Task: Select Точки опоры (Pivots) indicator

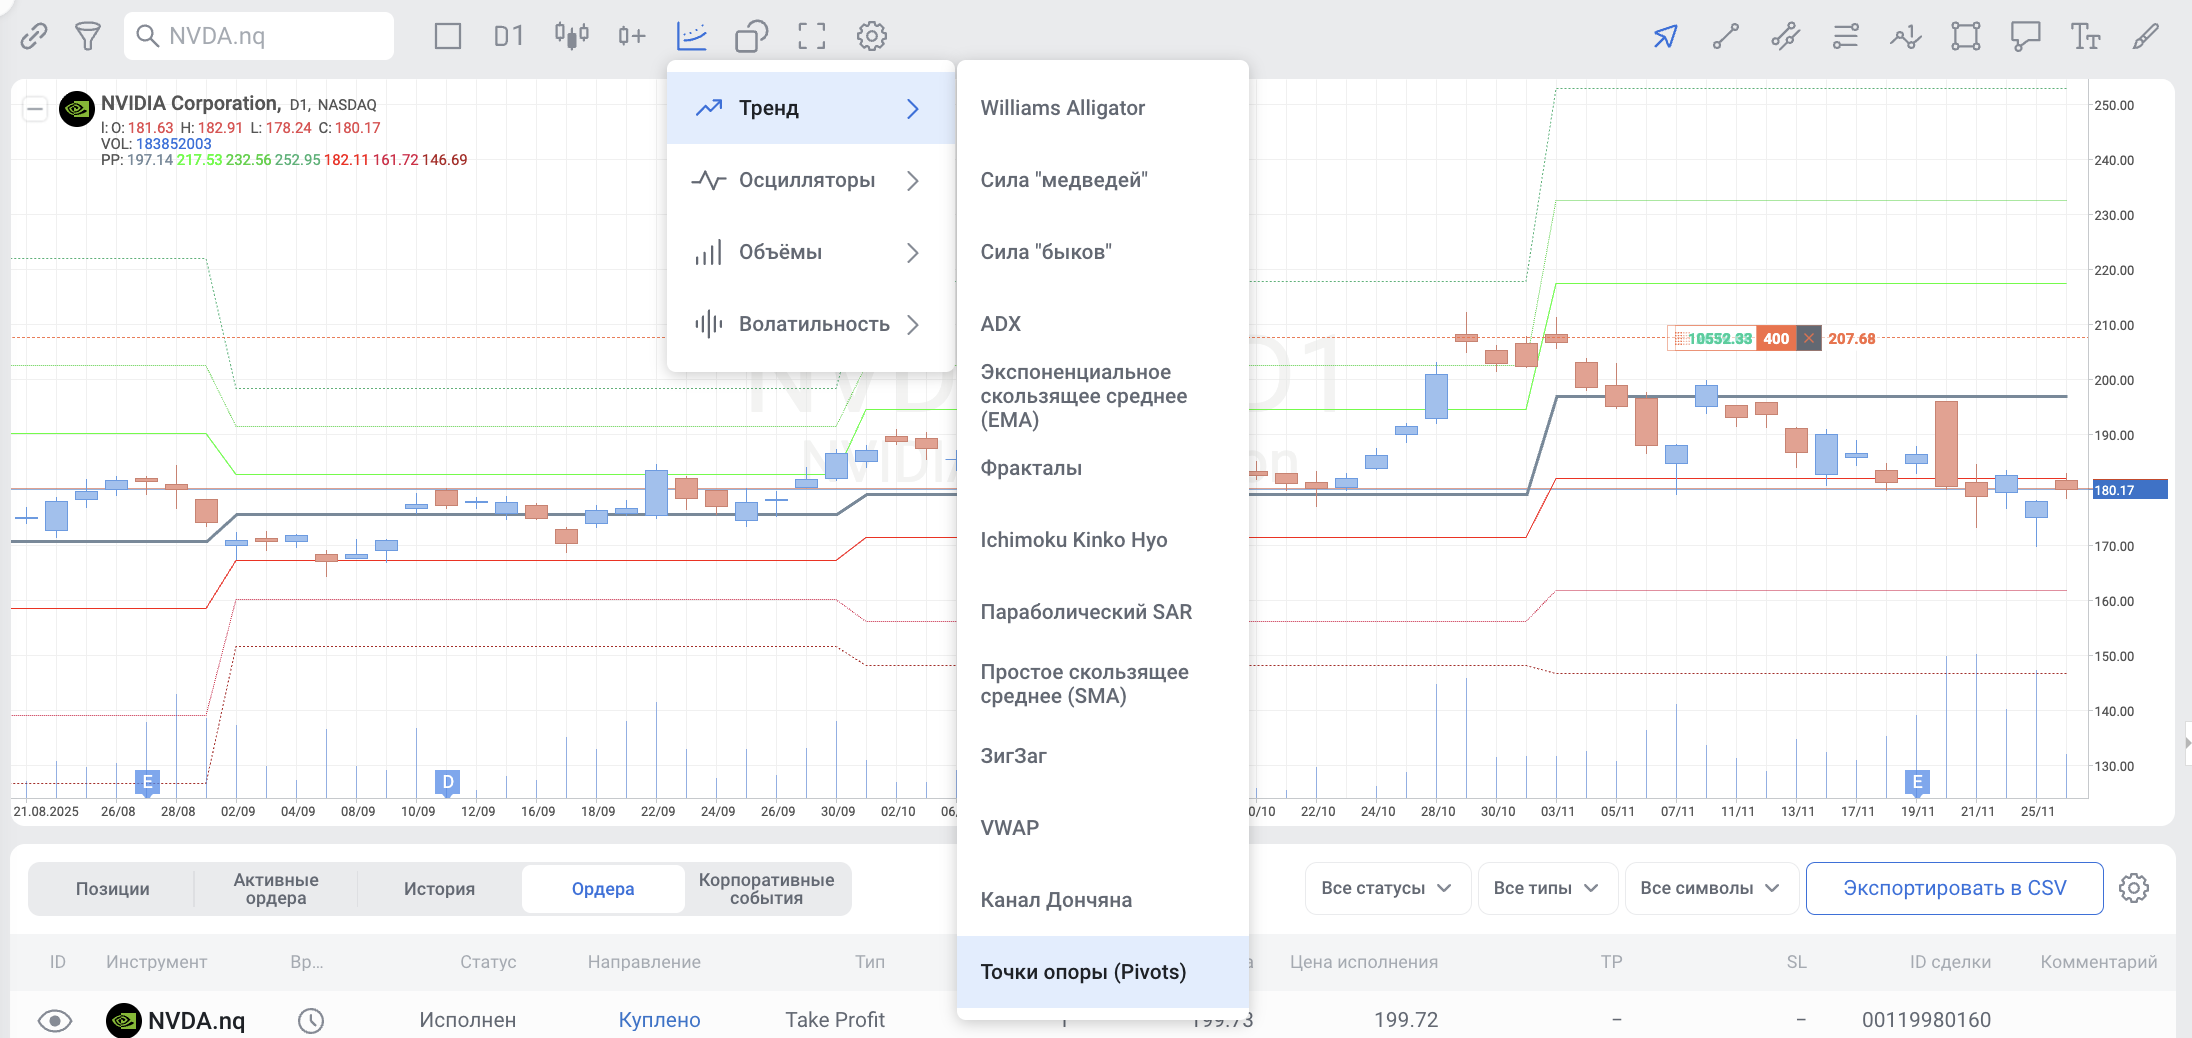Action: click(x=1103, y=972)
